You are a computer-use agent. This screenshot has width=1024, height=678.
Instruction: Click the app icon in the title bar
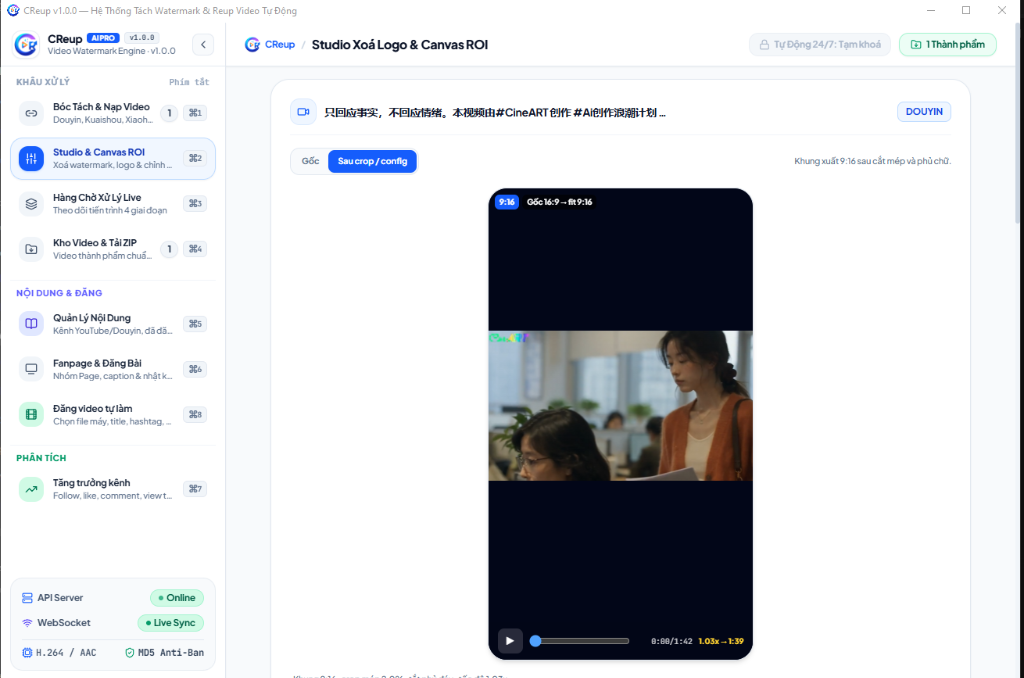12,10
